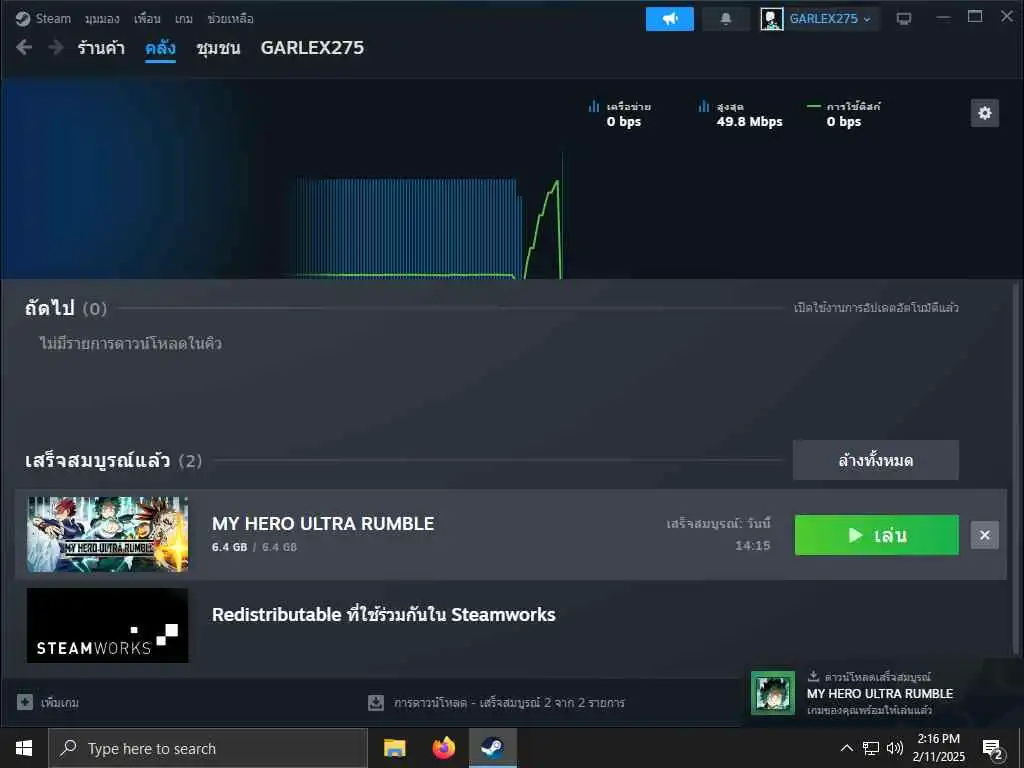Viewport: 1024px width, 768px height.
Task: Open the ร้านค้า (Store) tab
Action: tap(101, 48)
